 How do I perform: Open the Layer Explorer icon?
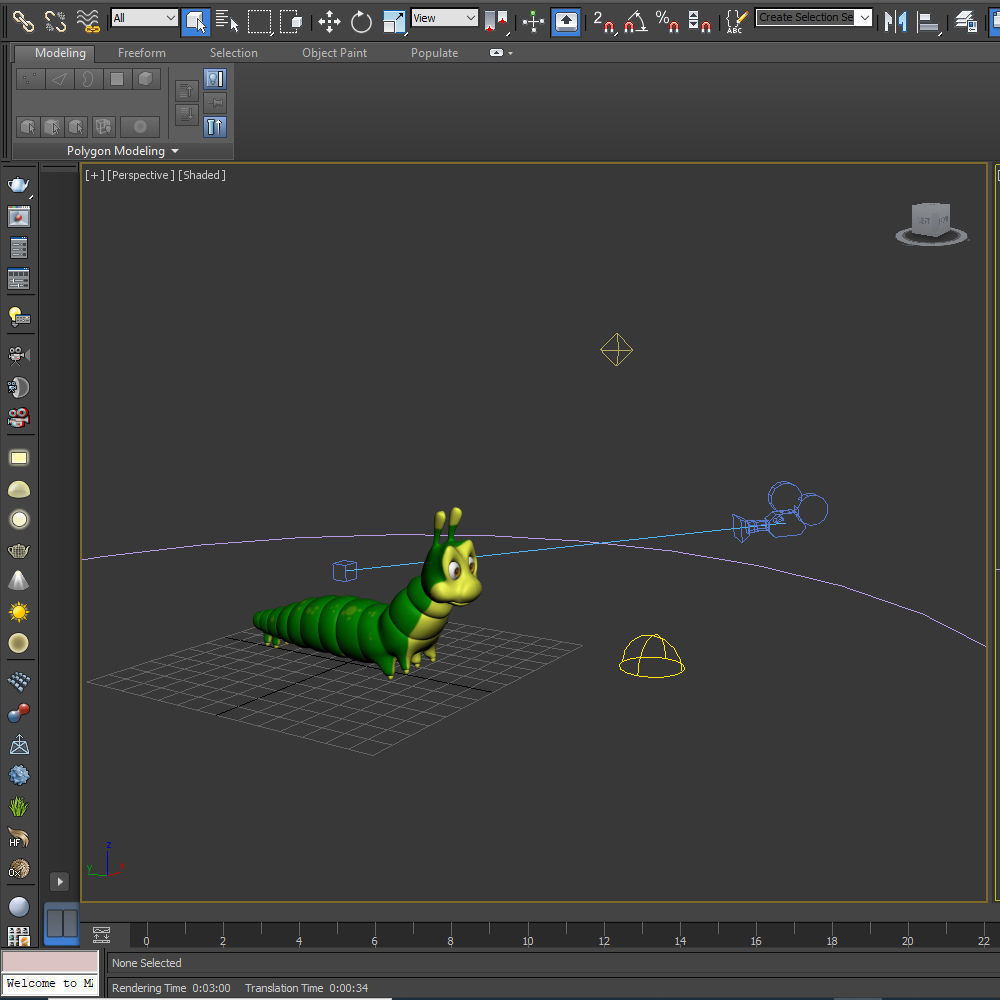click(x=967, y=22)
